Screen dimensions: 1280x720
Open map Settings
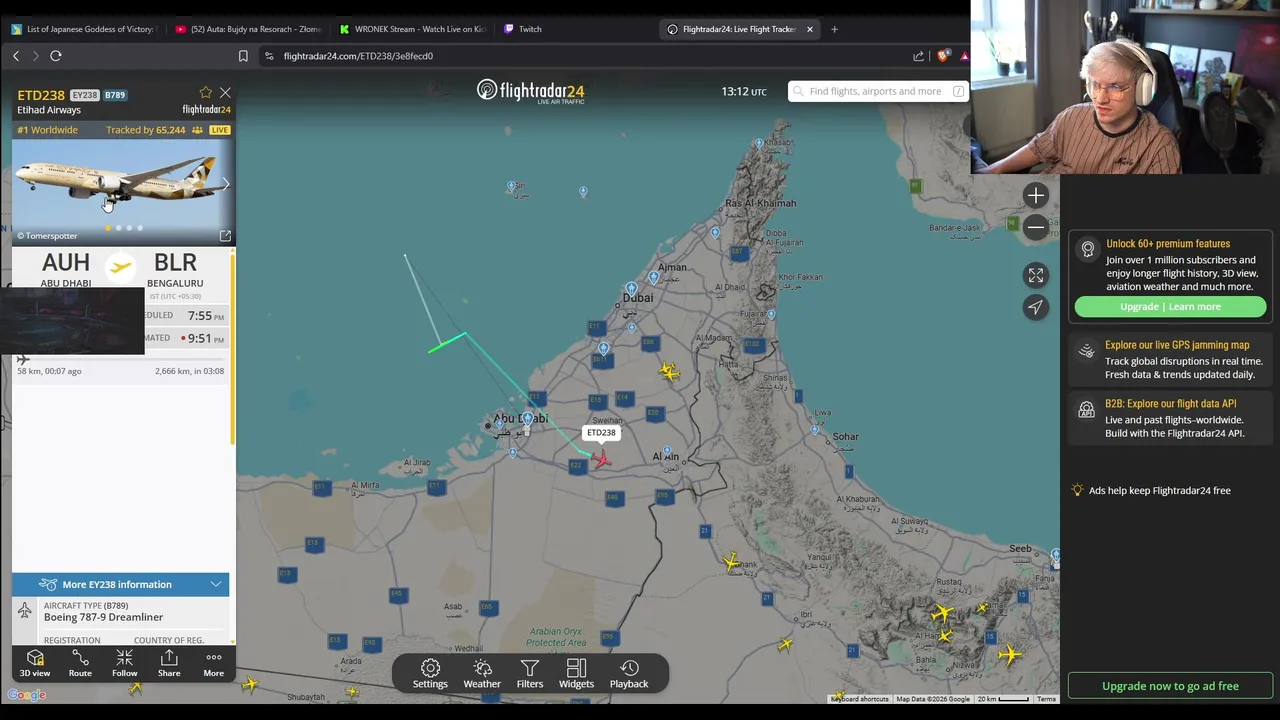tap(430, 674)
